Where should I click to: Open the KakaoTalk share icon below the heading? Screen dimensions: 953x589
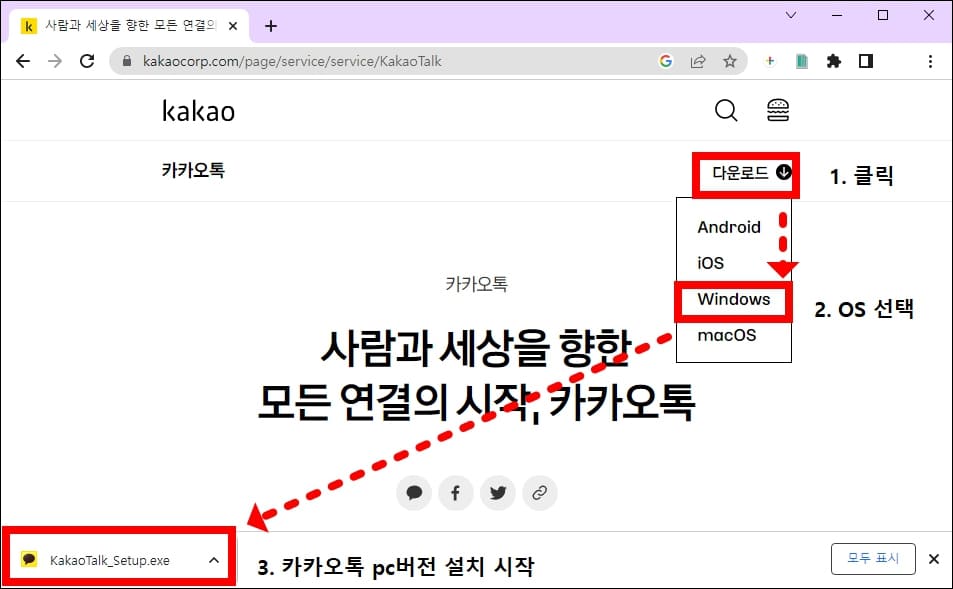click(x=413, y=492)
